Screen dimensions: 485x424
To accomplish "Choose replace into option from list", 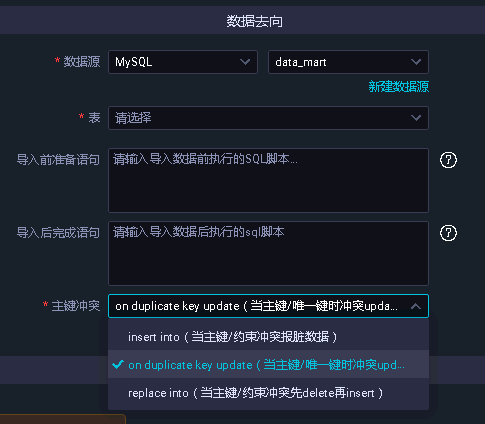I will (268, 393).
